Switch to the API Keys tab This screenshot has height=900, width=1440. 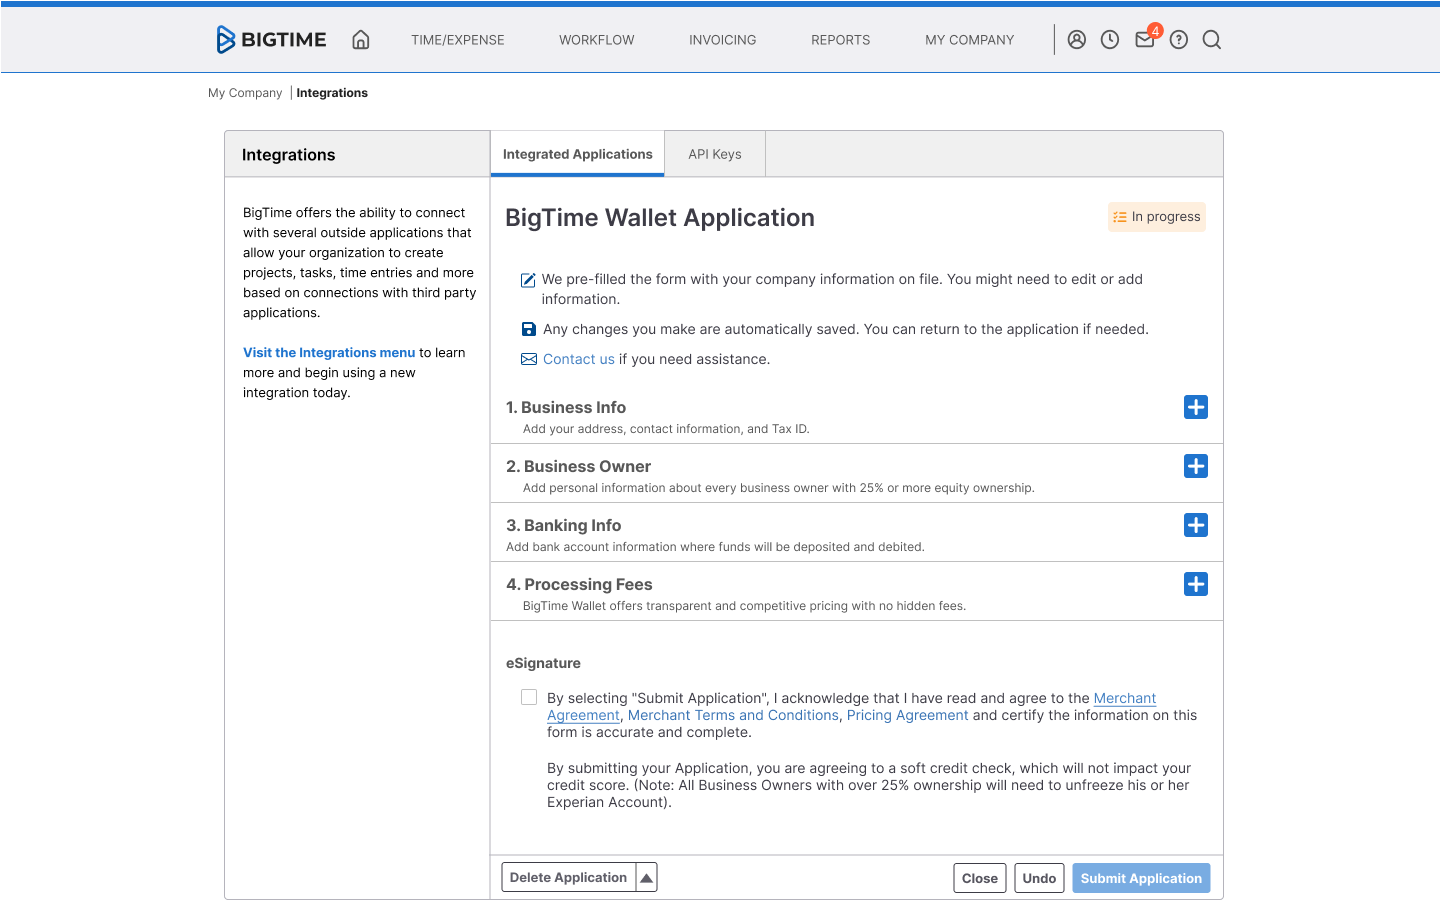pyautogui.click(x=715, y=154)
